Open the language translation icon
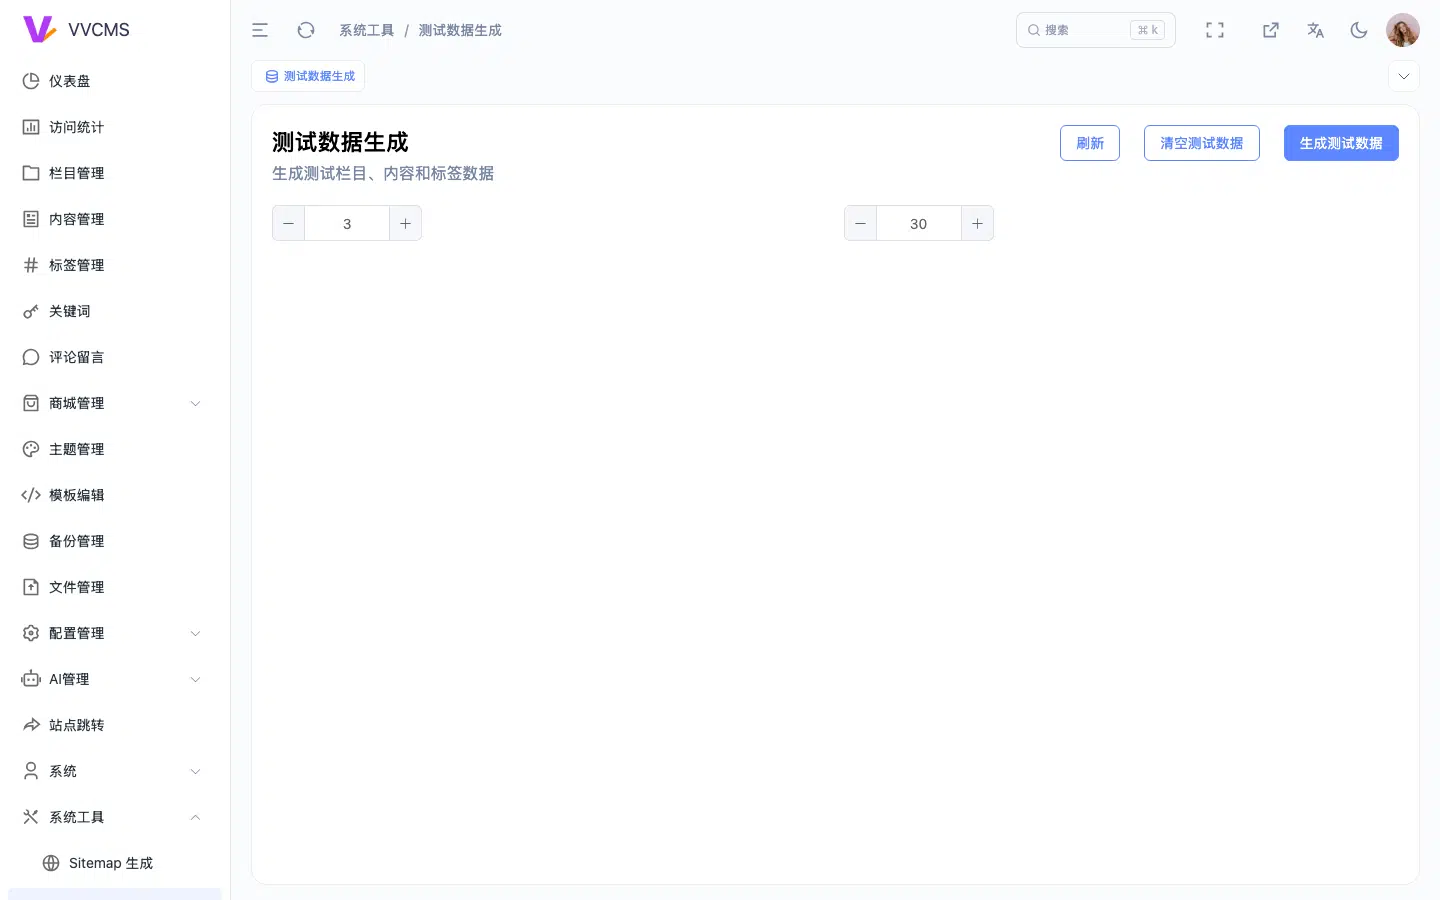Image resolution: width=1440 pixels, height=900 pixels. coord(1315,30)
